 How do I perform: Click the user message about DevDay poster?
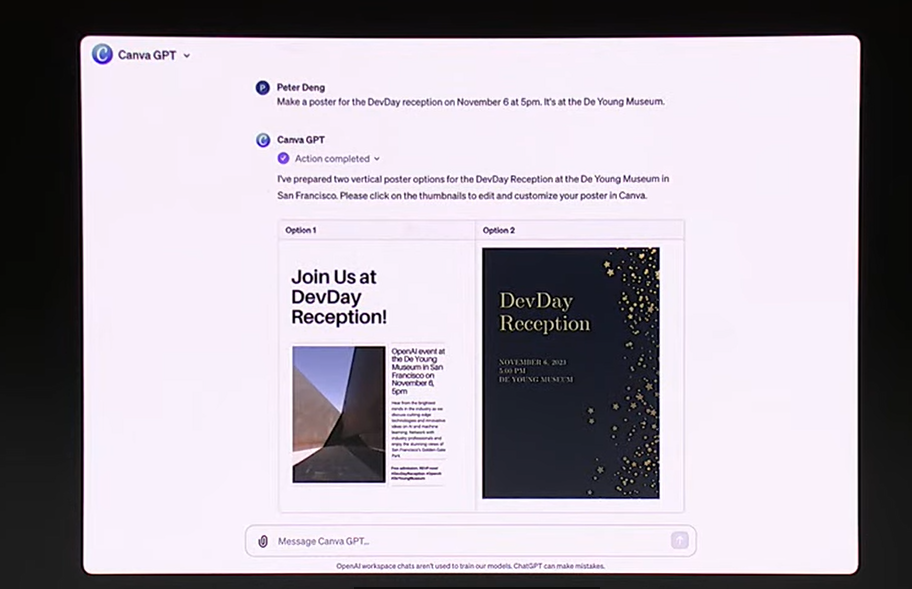[x=471, y=102]
